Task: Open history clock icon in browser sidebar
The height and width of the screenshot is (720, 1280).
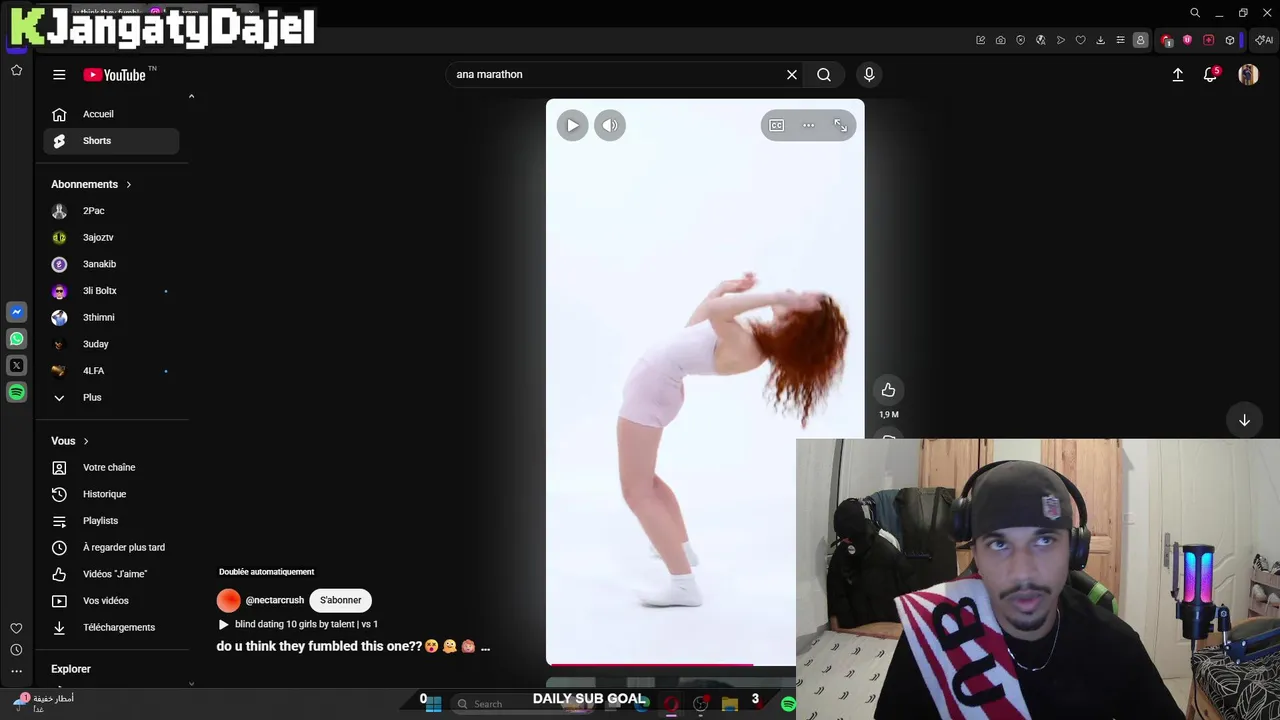Action: pos(16,650)
